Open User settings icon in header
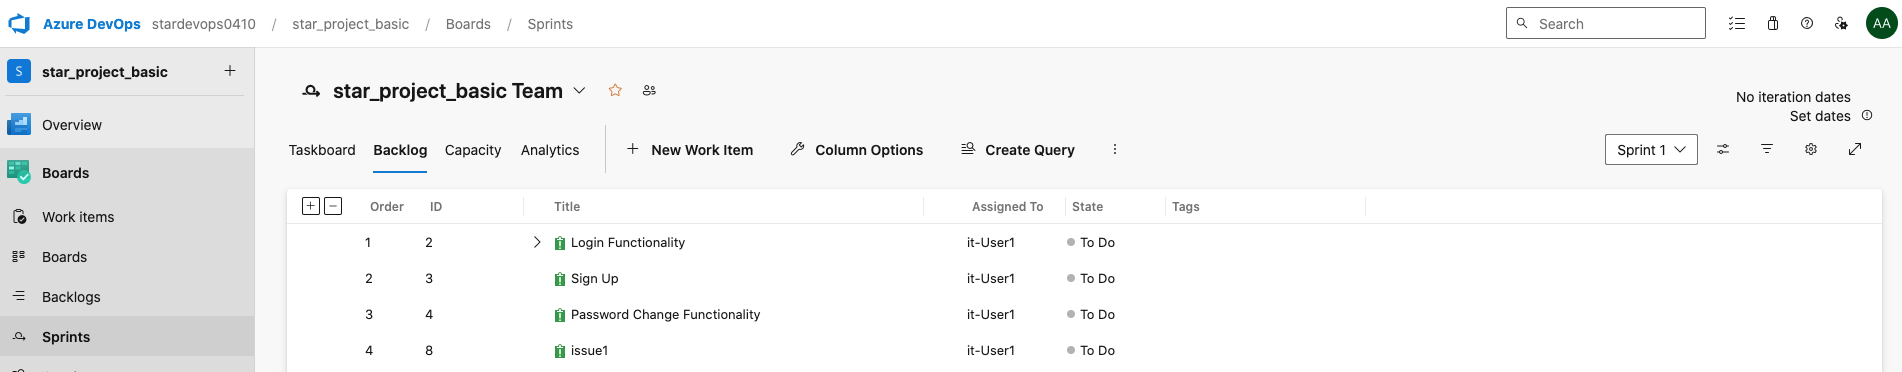This screenshot has height=372, width=1902. [1841, 23]
